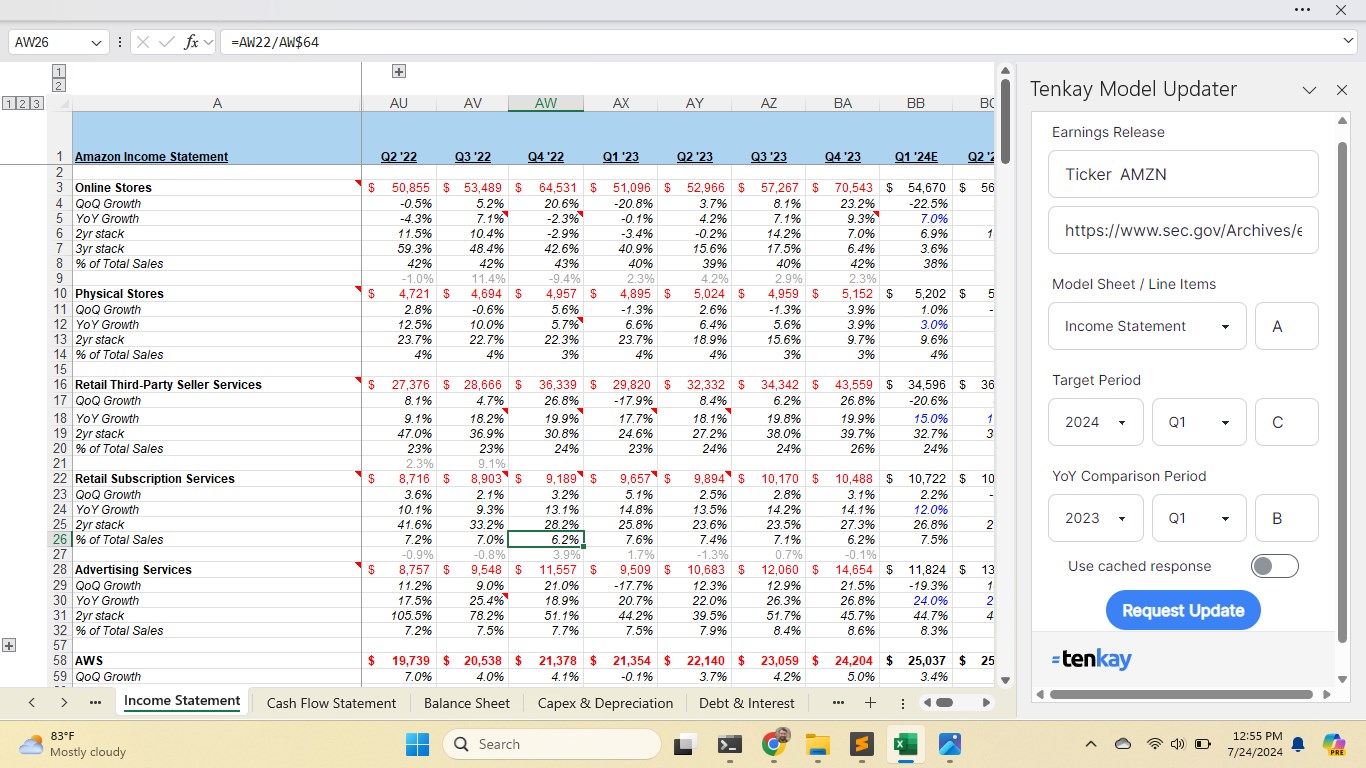Add a new sheet with the plus icon
Viewport: 1366px width, 768px height.
click(870, 703)
